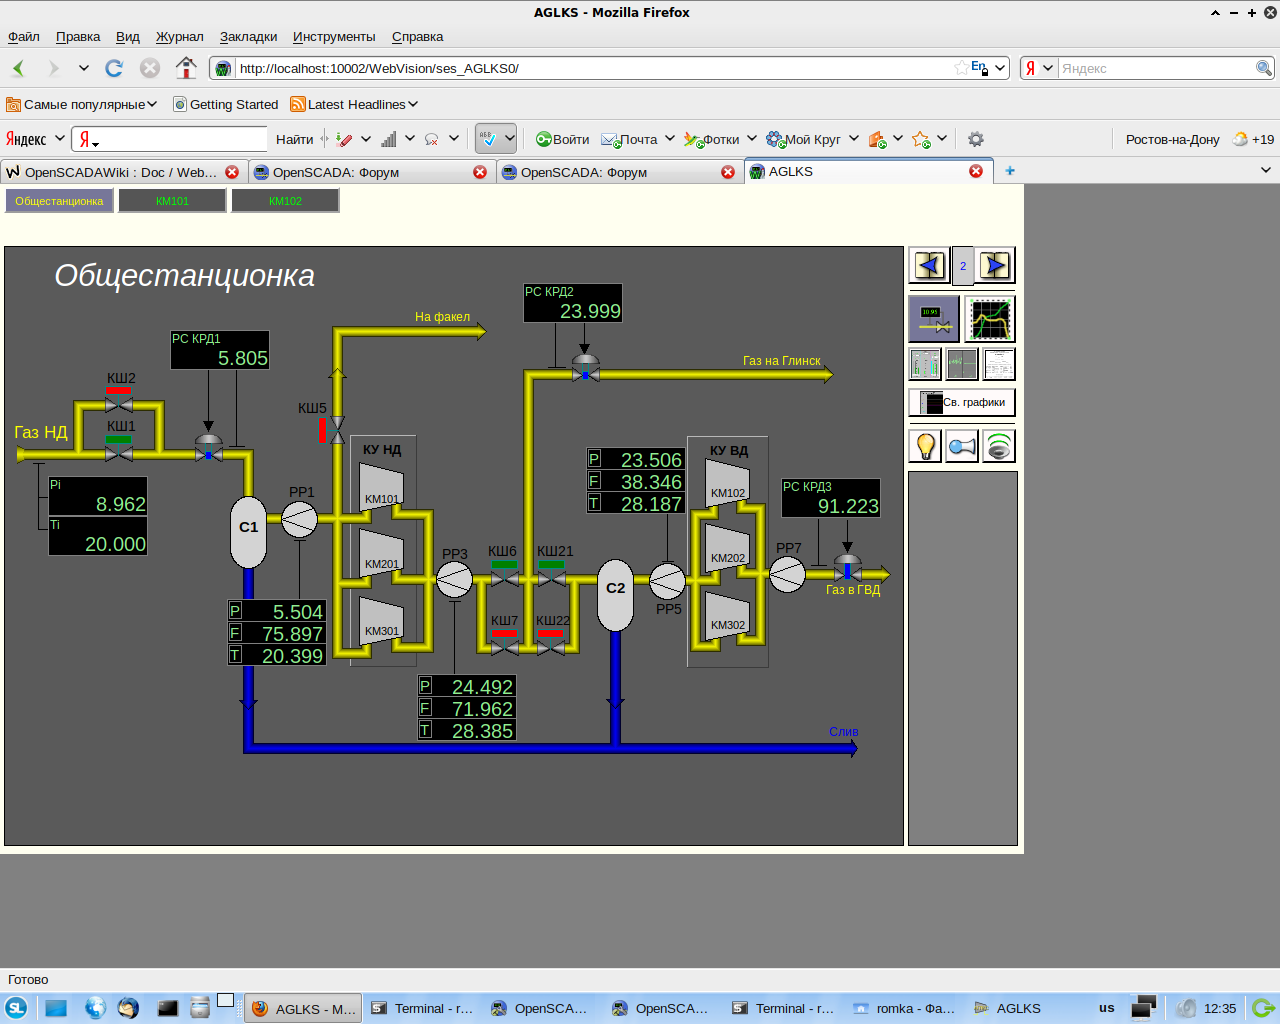The image size is (1280, 1024).
Task: Switch to the OpenSCADAWiki browser tab
Action: (120, 172)
